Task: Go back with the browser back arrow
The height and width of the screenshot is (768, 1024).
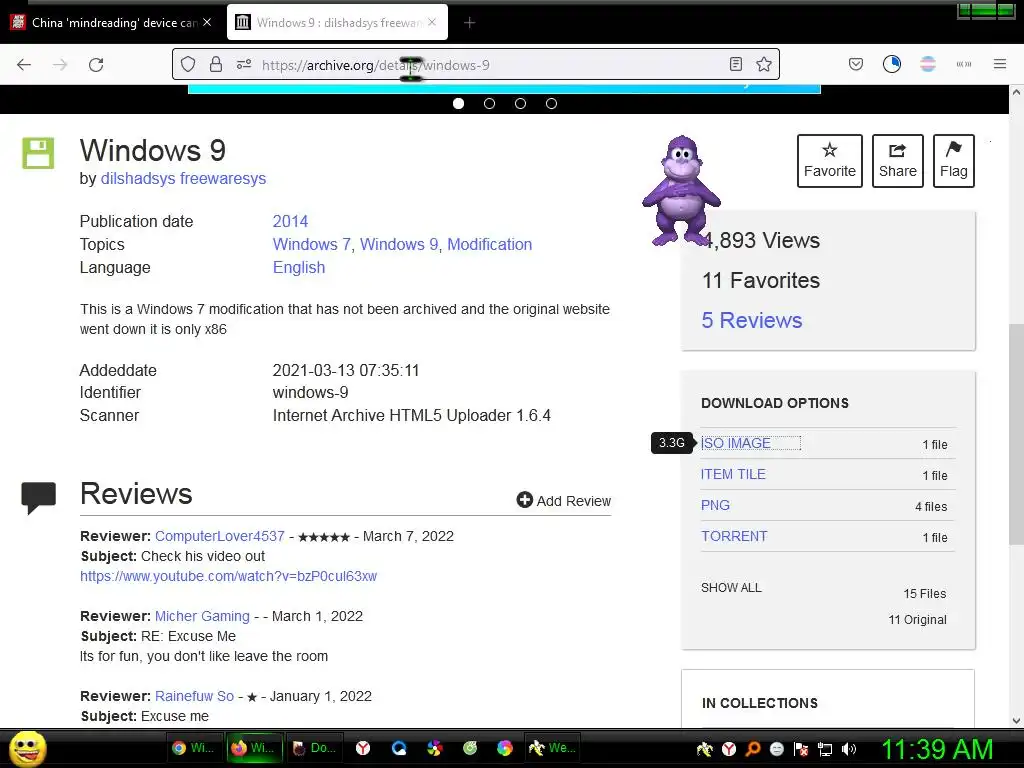Action: click(24, 65)
